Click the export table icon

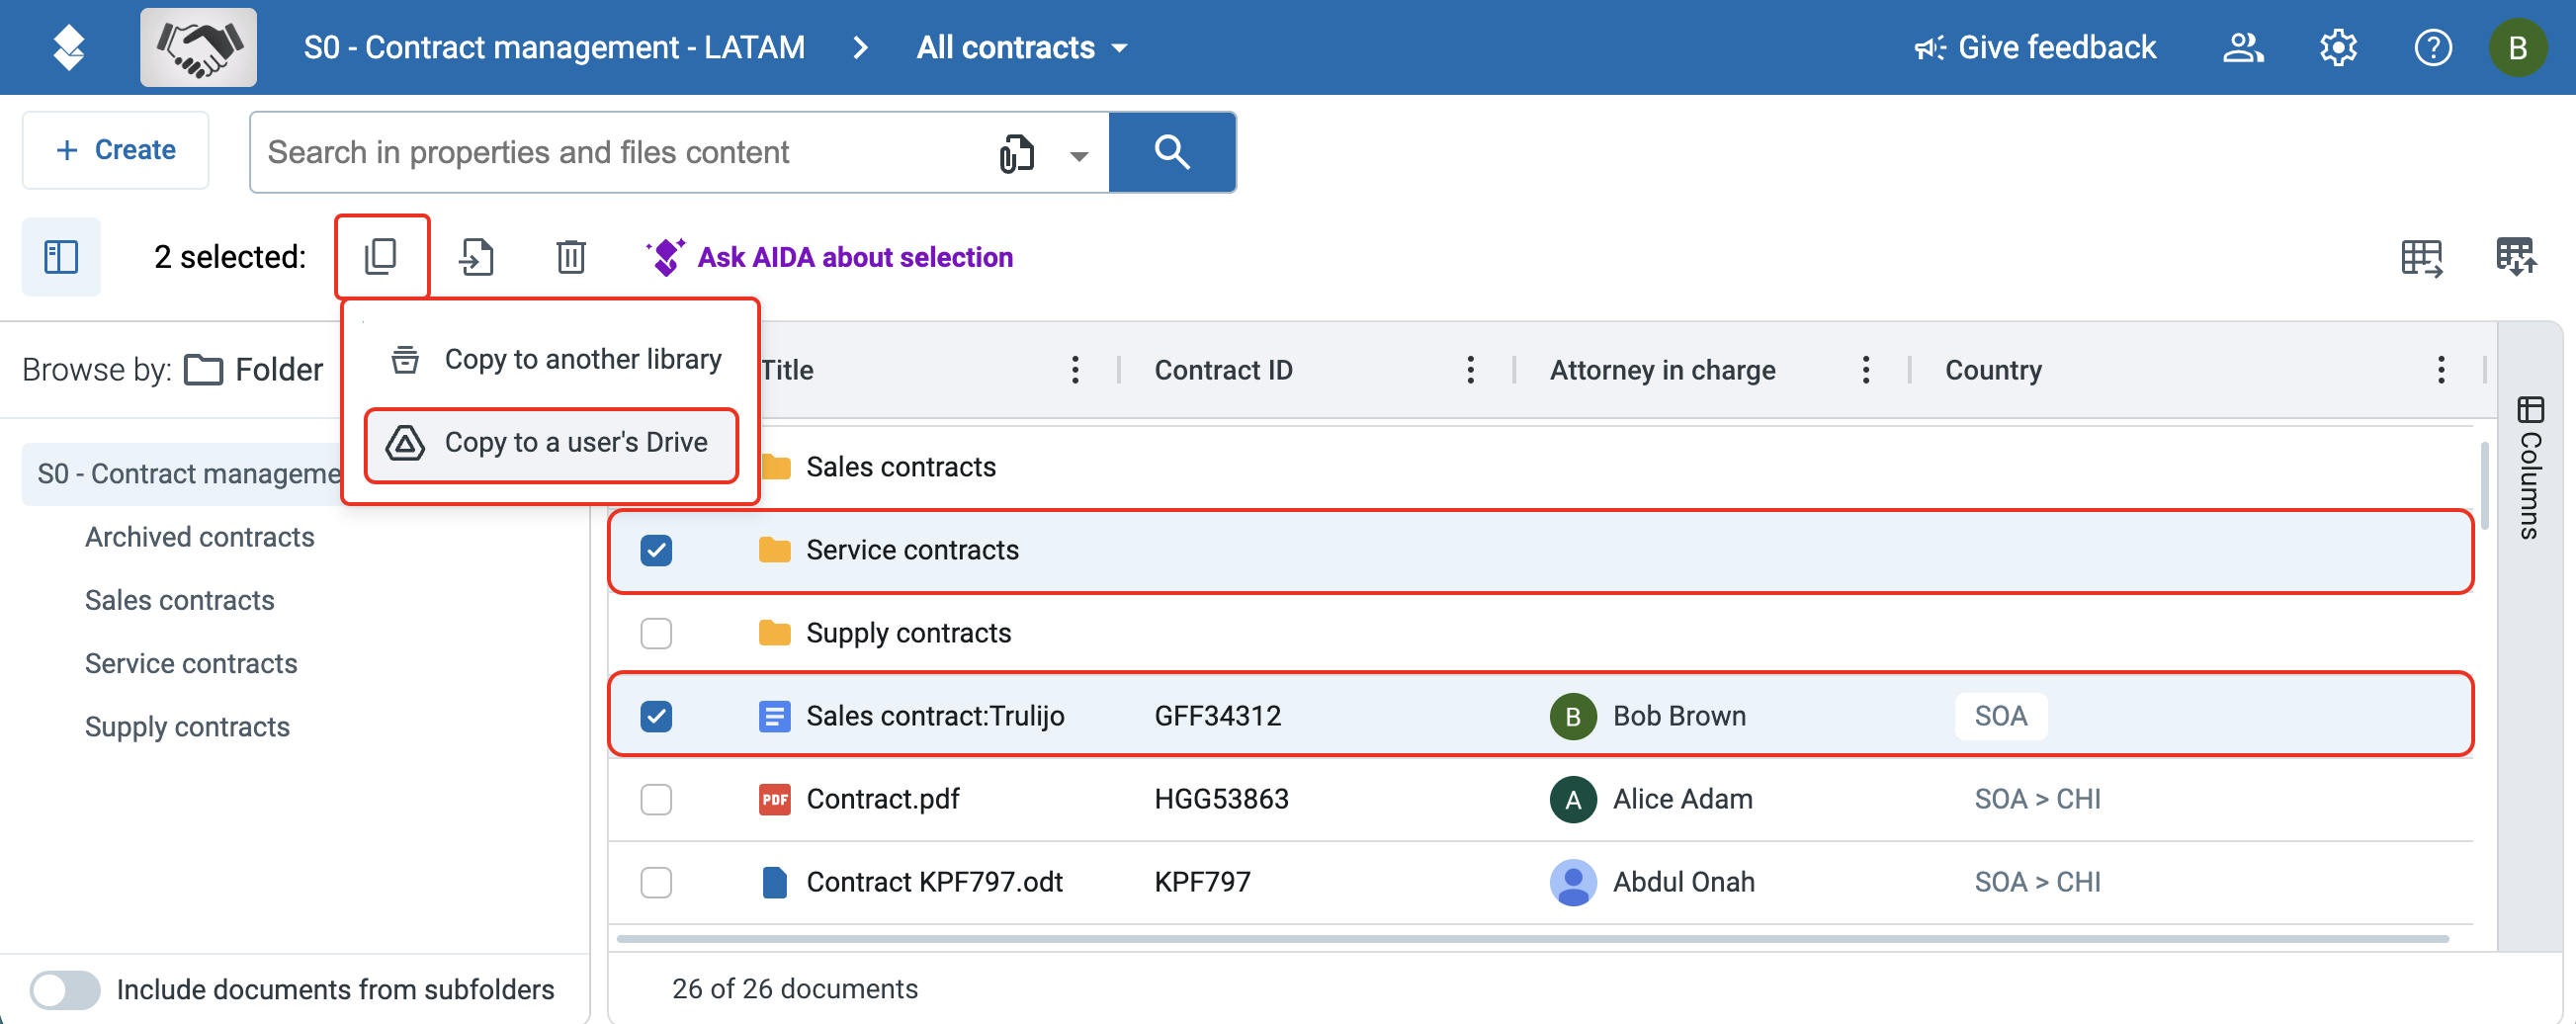[2422, 258]
